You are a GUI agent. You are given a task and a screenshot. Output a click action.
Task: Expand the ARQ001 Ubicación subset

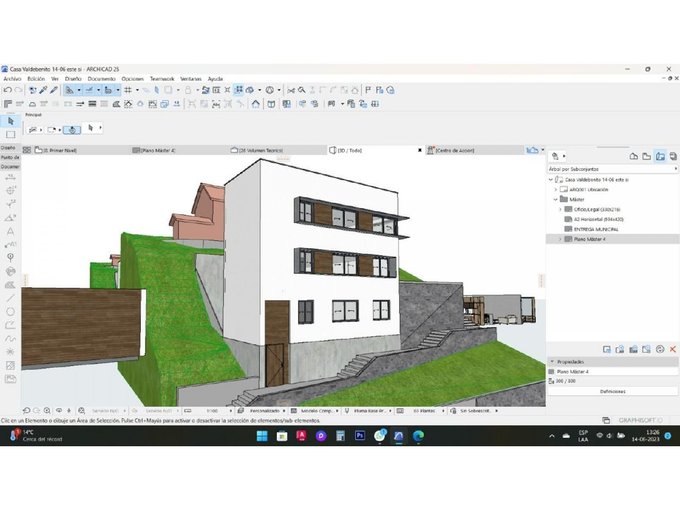pos(558,188)
